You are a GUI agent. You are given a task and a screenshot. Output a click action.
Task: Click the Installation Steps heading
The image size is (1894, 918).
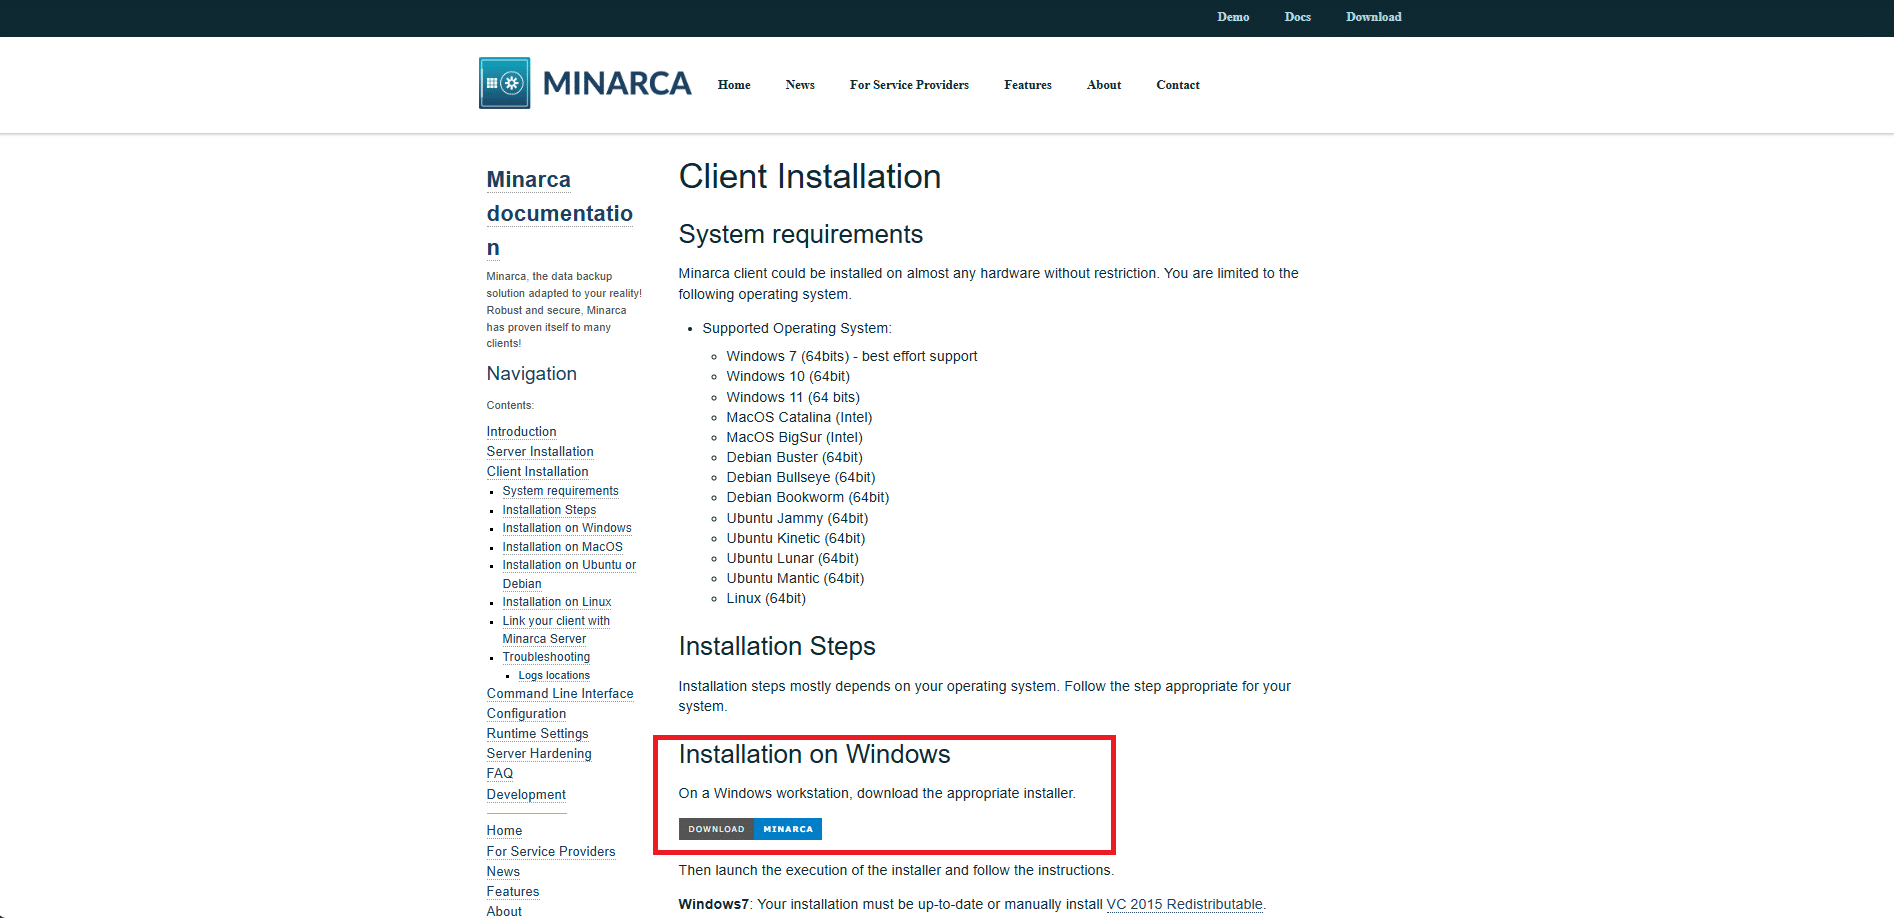(x=777, y=646)
